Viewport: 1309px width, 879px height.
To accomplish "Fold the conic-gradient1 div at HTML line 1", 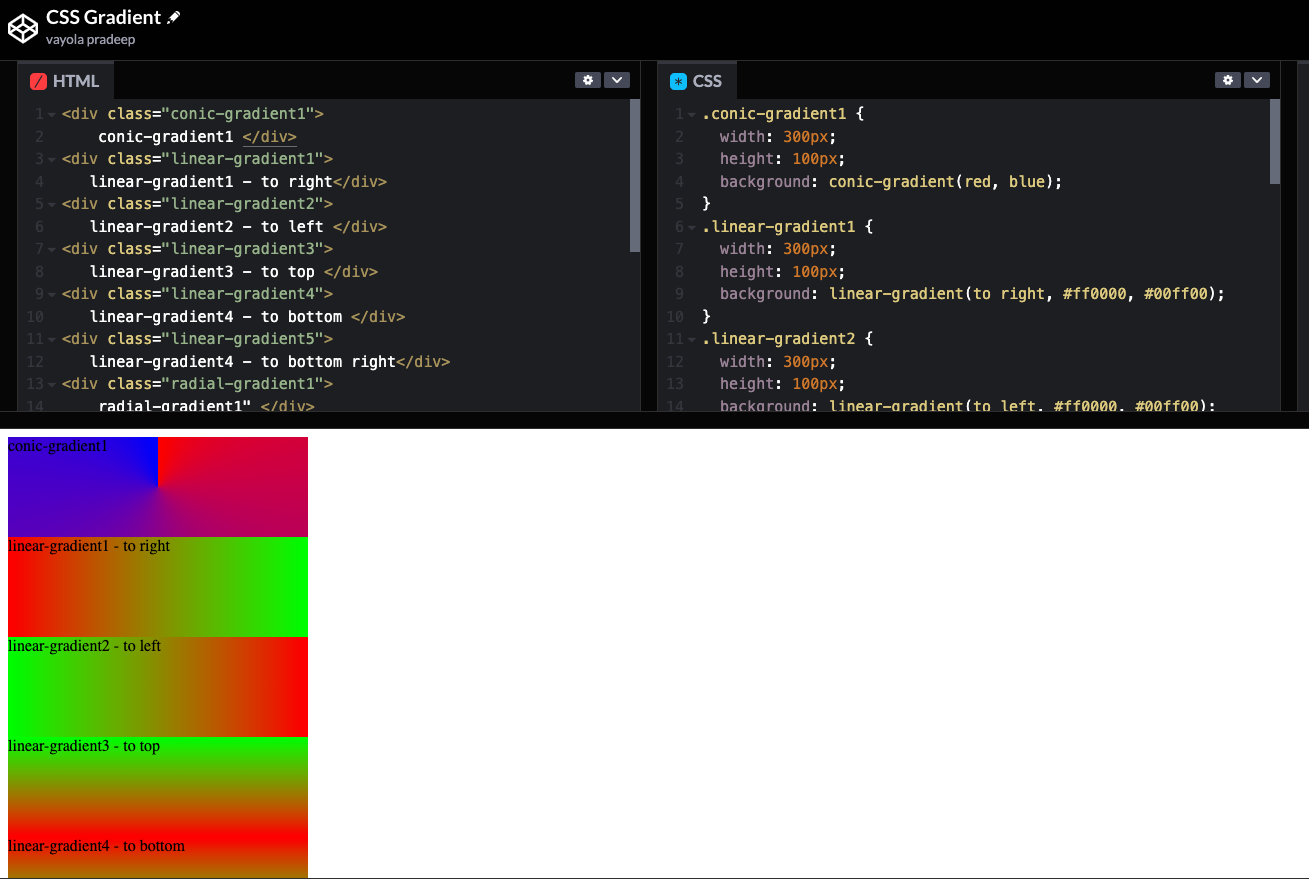I will tap(51, 115).
